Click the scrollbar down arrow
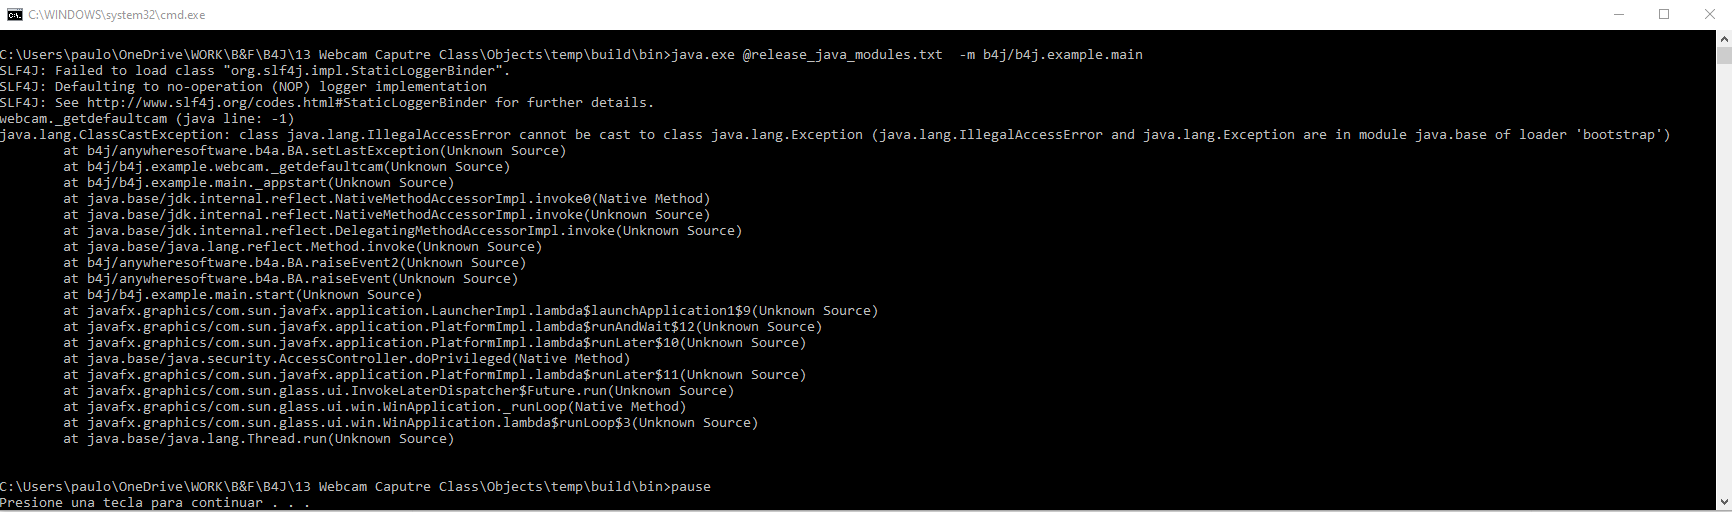 click(1724, 503)
